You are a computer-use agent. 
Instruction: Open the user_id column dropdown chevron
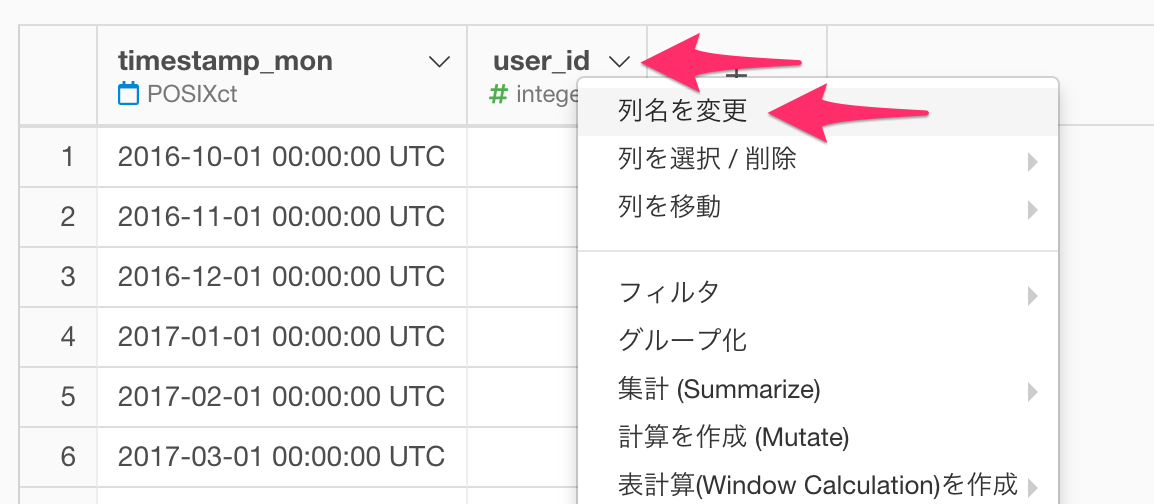point(620,63)
